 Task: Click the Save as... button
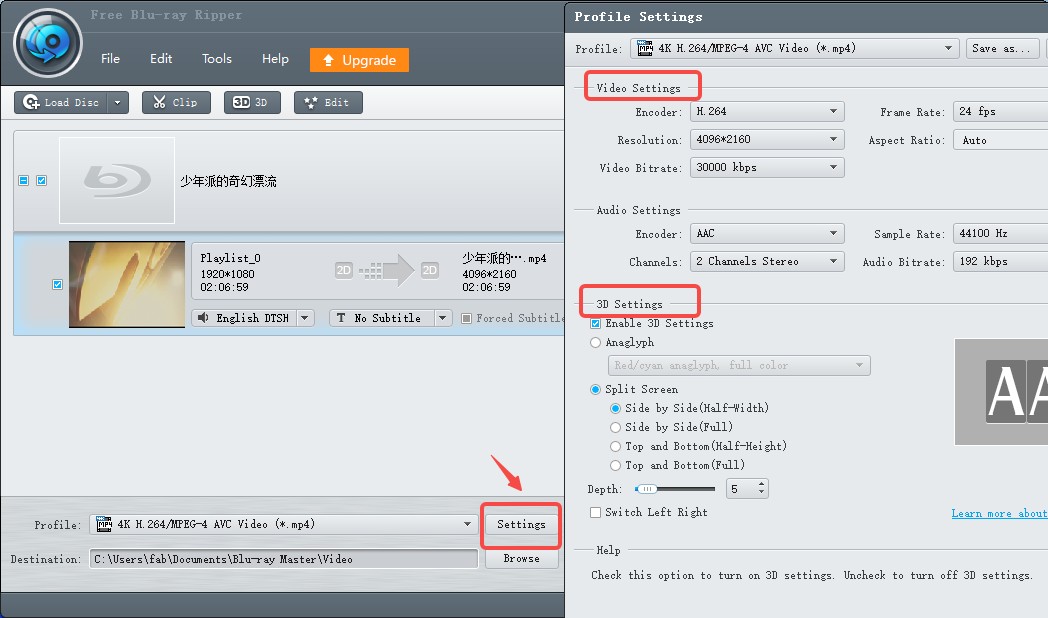(1001, 47)
